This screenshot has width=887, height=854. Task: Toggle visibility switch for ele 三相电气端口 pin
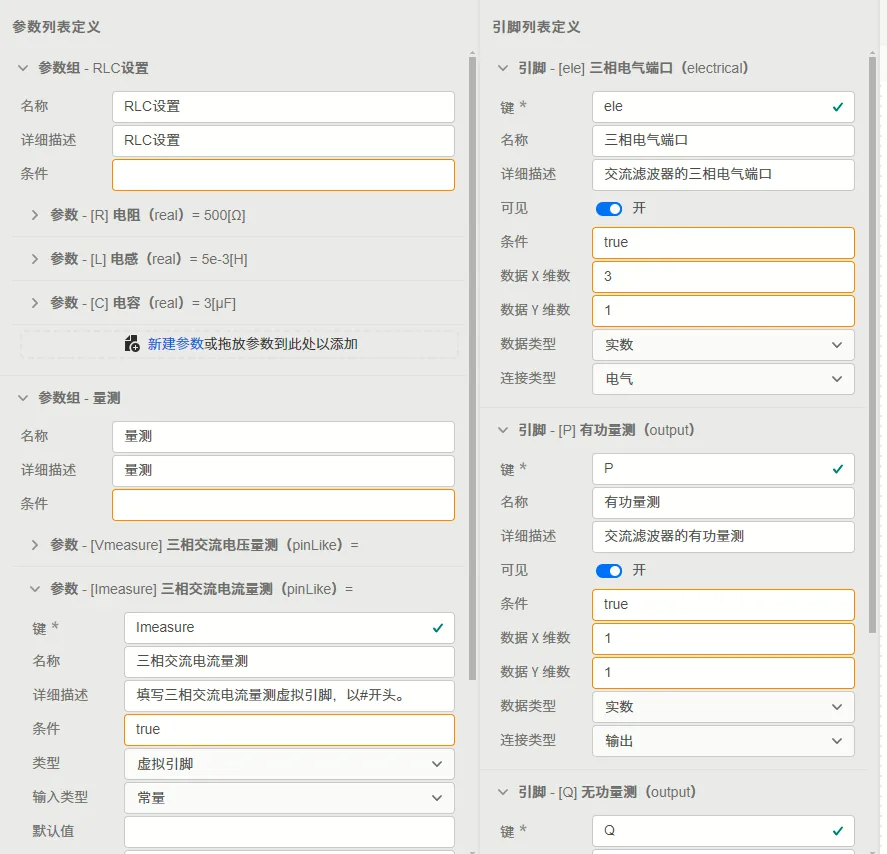(x=609, y=209)
